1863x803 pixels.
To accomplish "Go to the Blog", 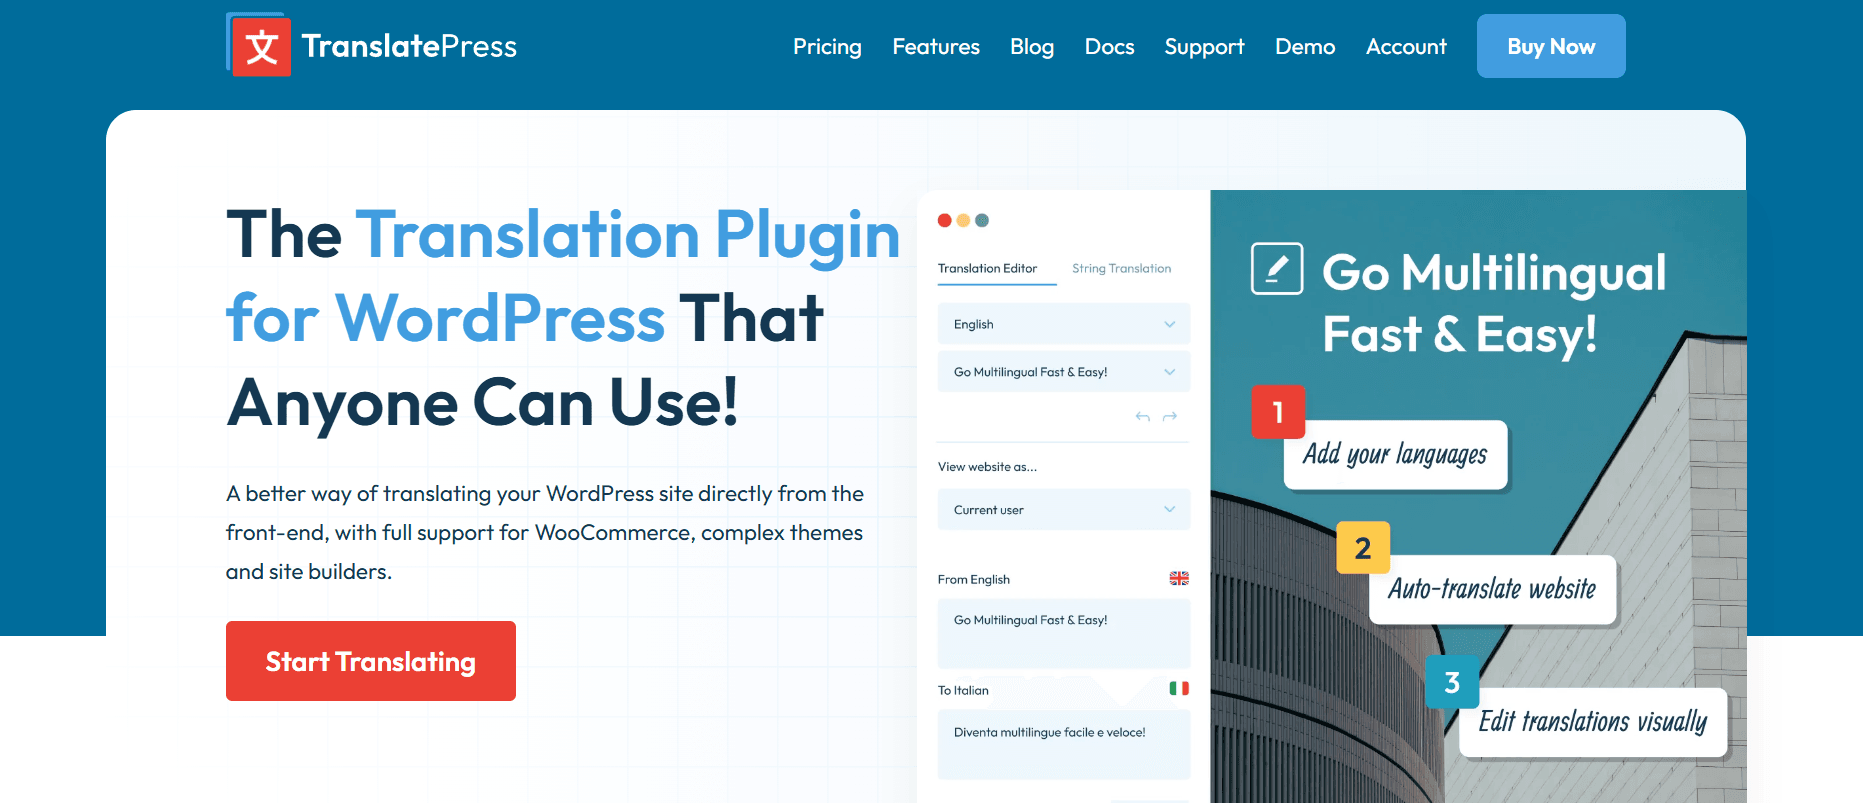I will [1032, 47].
